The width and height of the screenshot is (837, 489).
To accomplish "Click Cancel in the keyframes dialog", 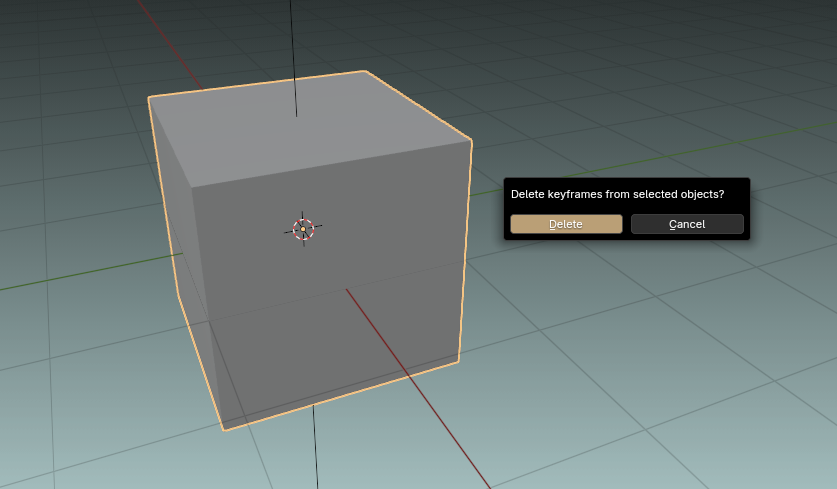I will (687, 224).
